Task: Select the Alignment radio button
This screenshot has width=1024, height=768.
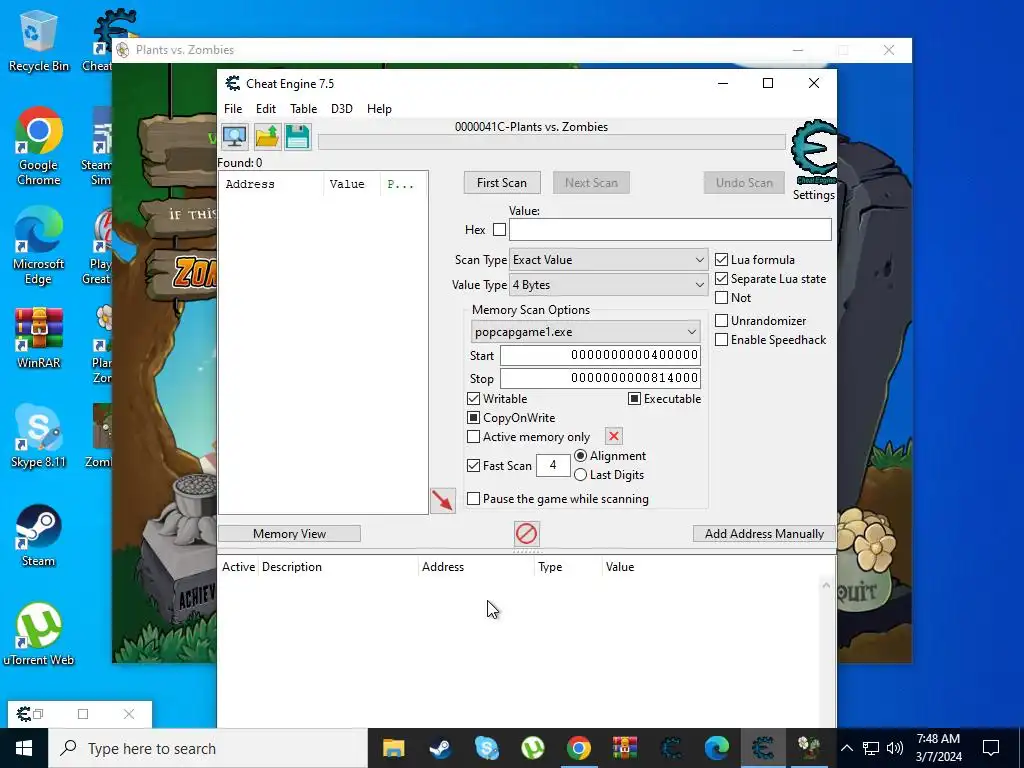Action: 581,456
